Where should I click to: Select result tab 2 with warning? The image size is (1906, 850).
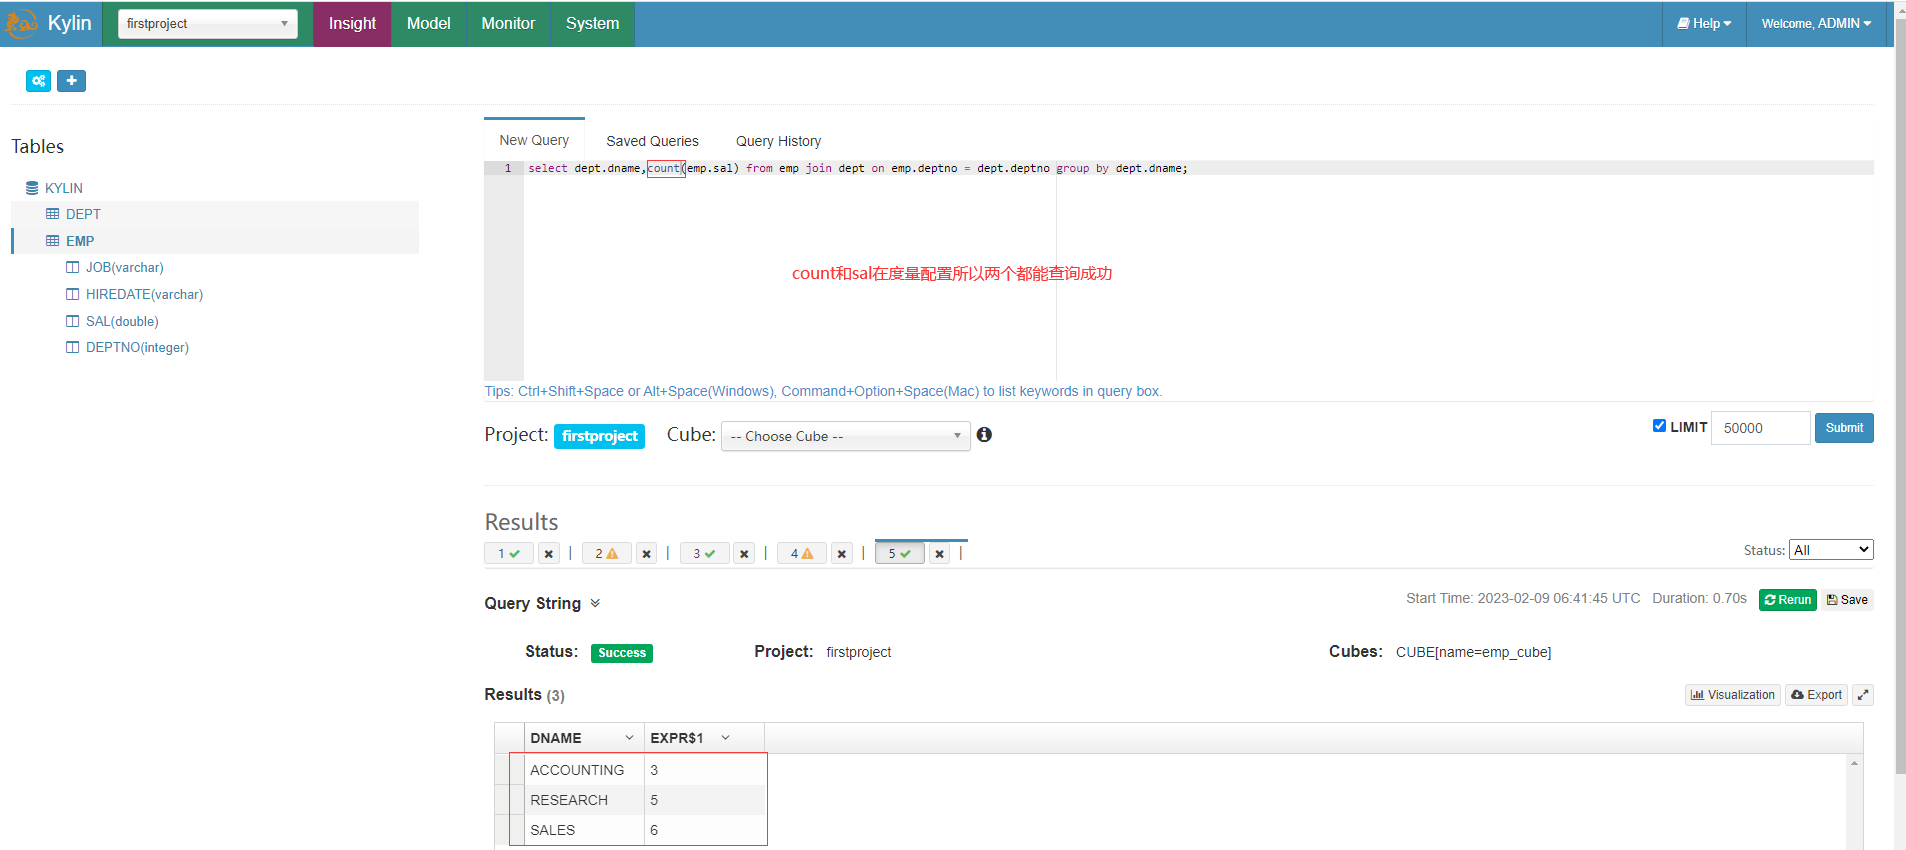pos(606,553)
